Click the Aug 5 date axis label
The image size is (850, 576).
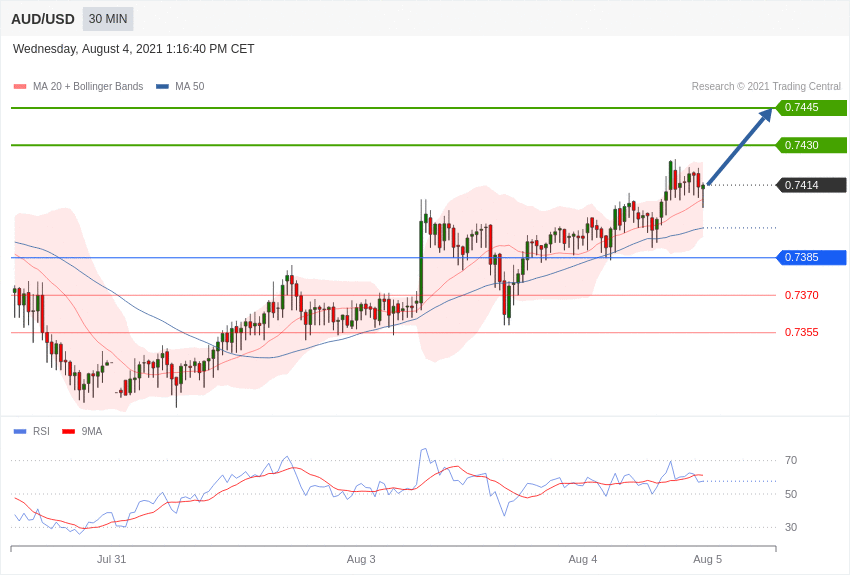707,559
